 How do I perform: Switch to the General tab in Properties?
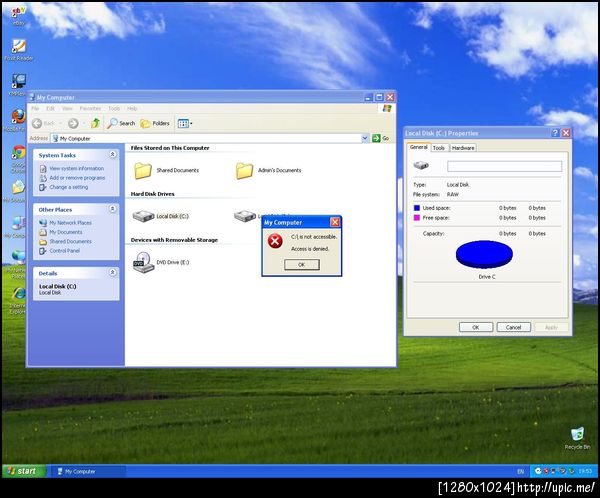coord(419,147)
